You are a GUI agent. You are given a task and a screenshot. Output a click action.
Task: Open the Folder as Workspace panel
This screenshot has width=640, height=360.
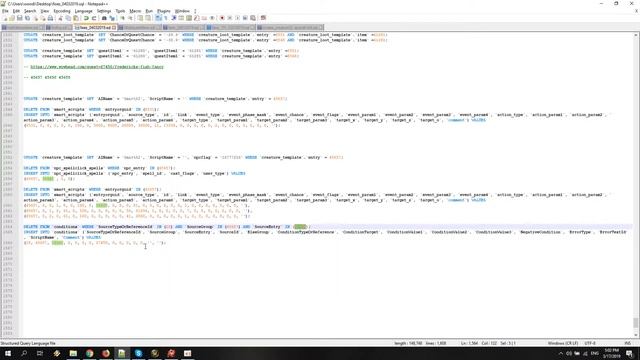point(204,18)
